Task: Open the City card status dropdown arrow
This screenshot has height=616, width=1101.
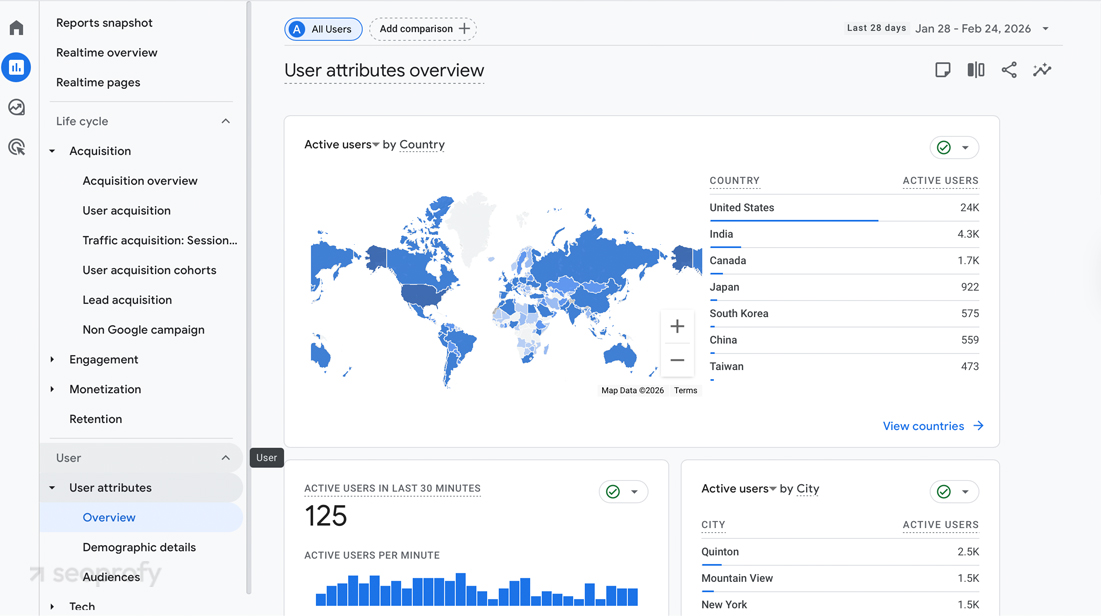Action: (965, 492)
